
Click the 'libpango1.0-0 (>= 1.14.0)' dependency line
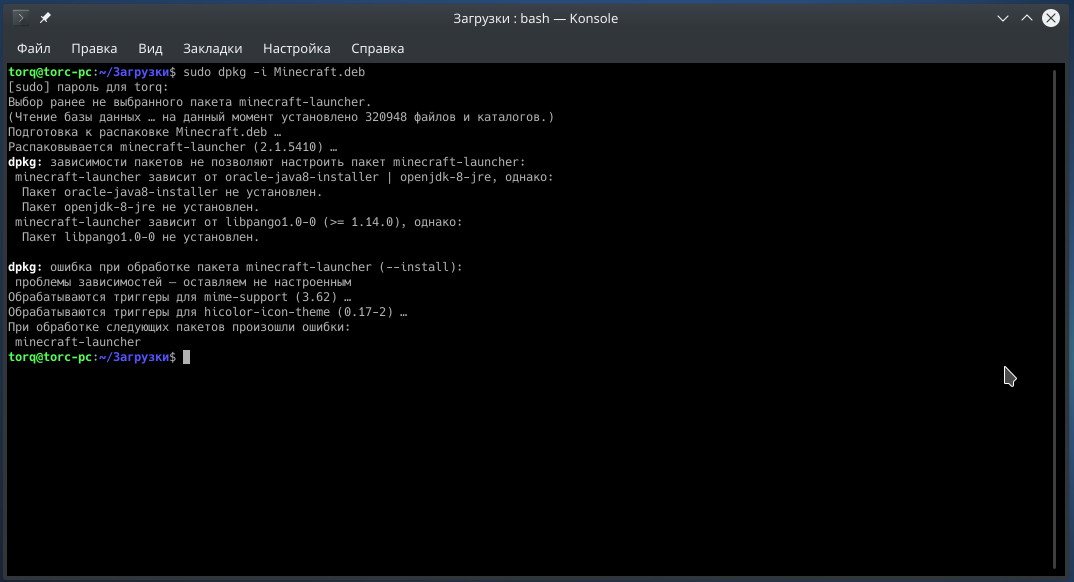click(x=238, y=223)
